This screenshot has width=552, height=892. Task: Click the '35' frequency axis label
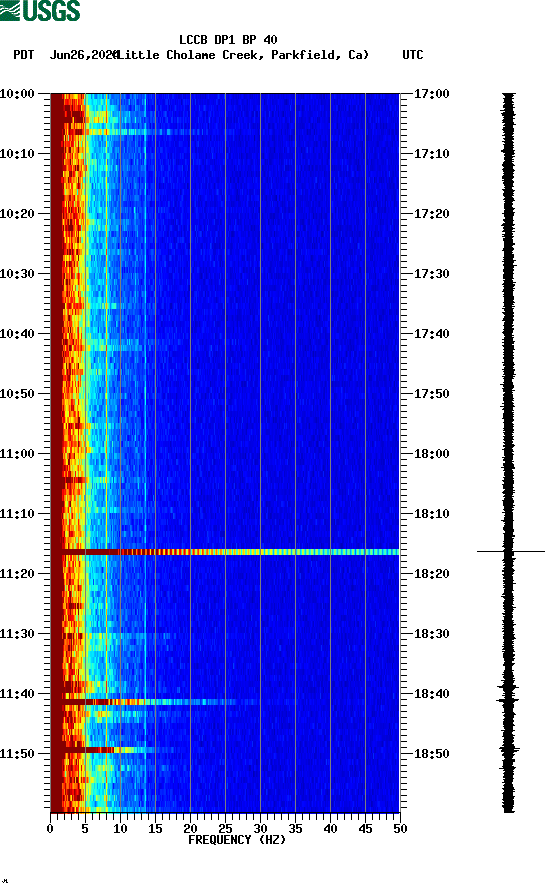tap(295, 829)
